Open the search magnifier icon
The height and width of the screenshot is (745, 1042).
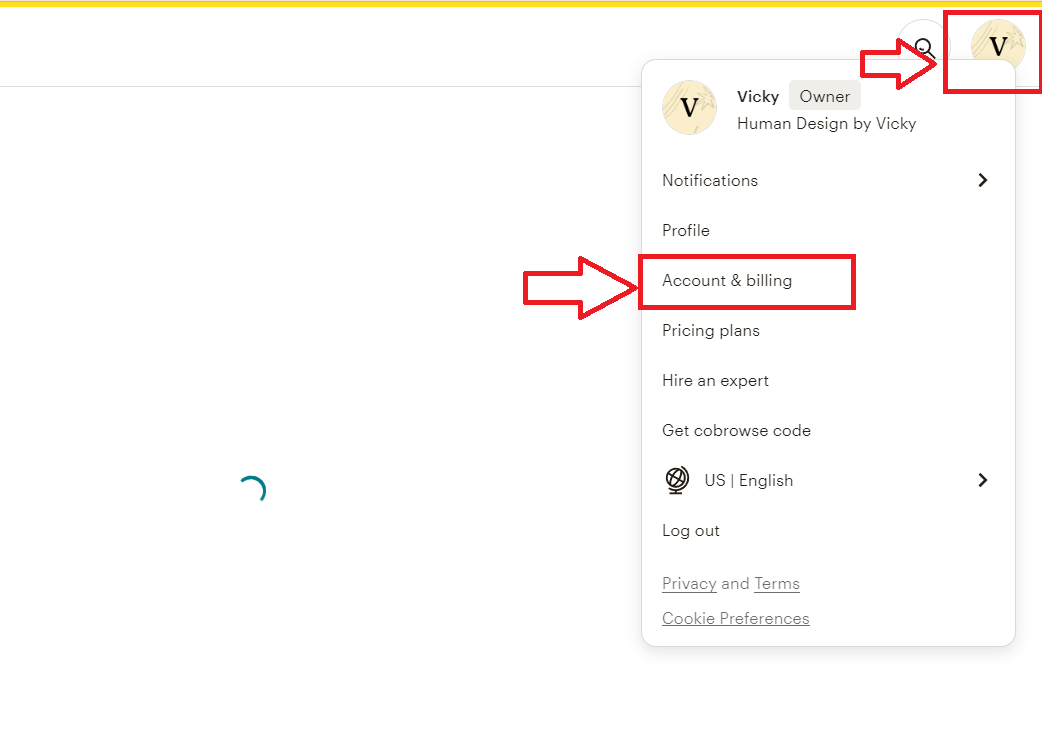[924, 47]
